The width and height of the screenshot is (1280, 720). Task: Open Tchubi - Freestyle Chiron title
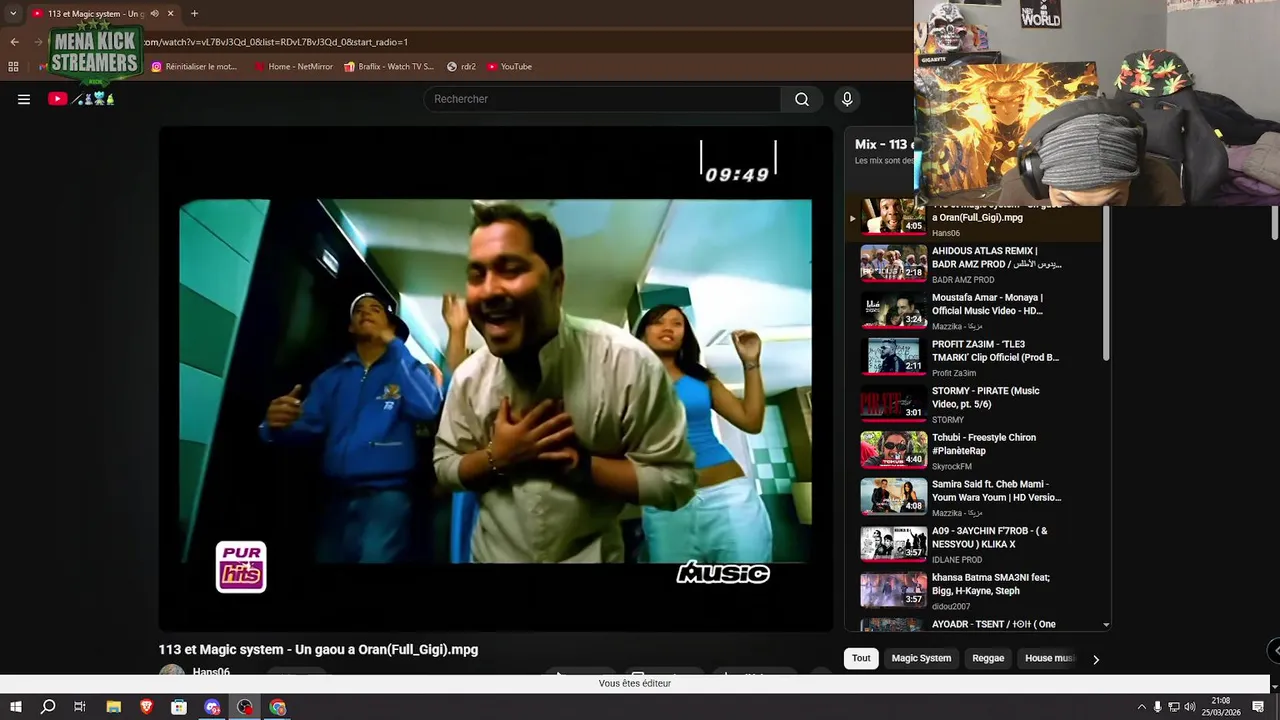tap(984, 444)
